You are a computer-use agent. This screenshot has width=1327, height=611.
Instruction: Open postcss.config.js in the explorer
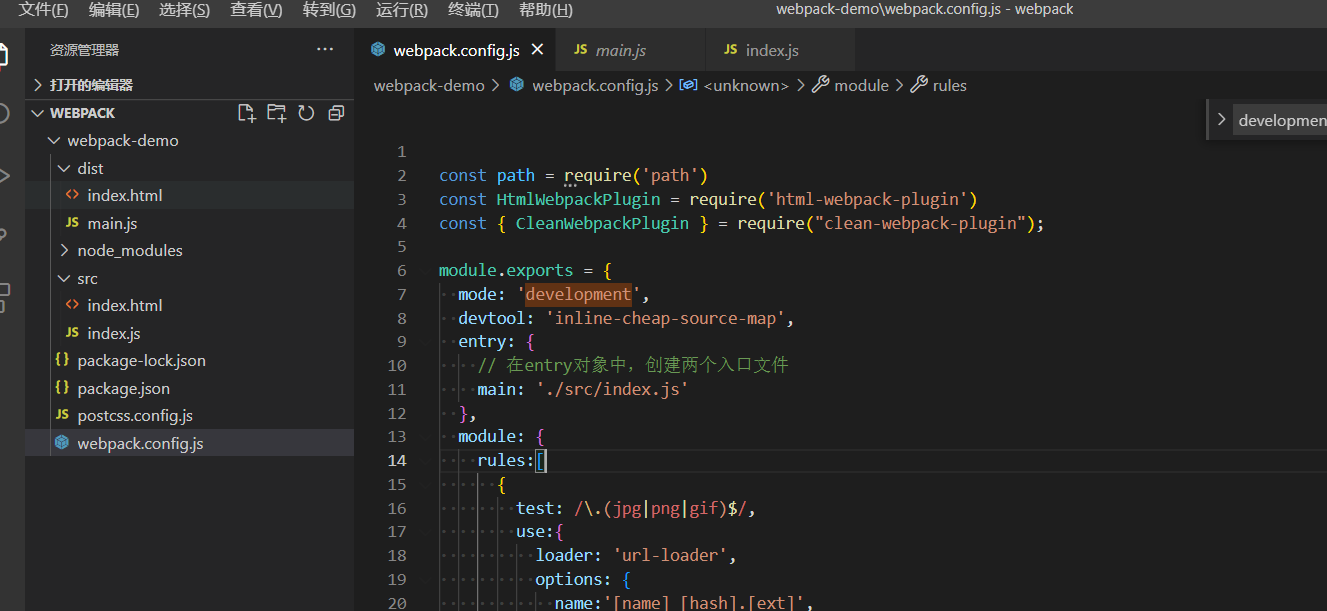190,416
